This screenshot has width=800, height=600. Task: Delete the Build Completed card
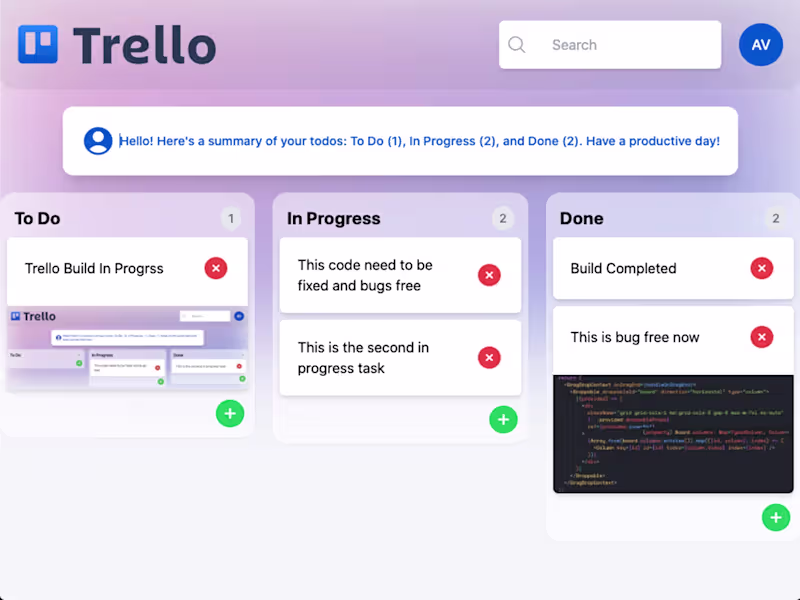[x=762, y=268]
